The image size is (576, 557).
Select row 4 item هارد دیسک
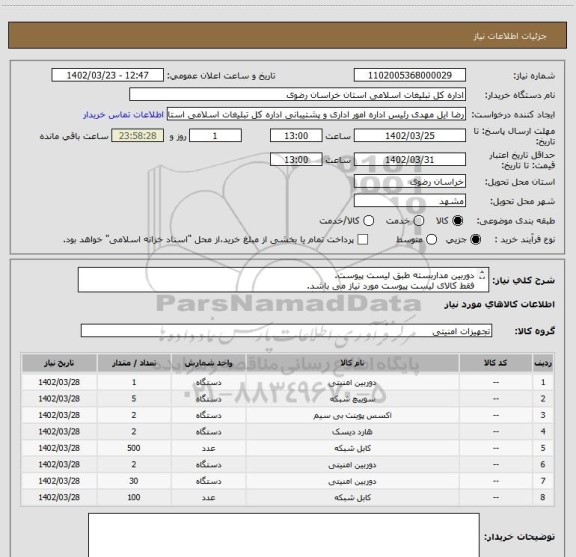(x=352, y=432)
